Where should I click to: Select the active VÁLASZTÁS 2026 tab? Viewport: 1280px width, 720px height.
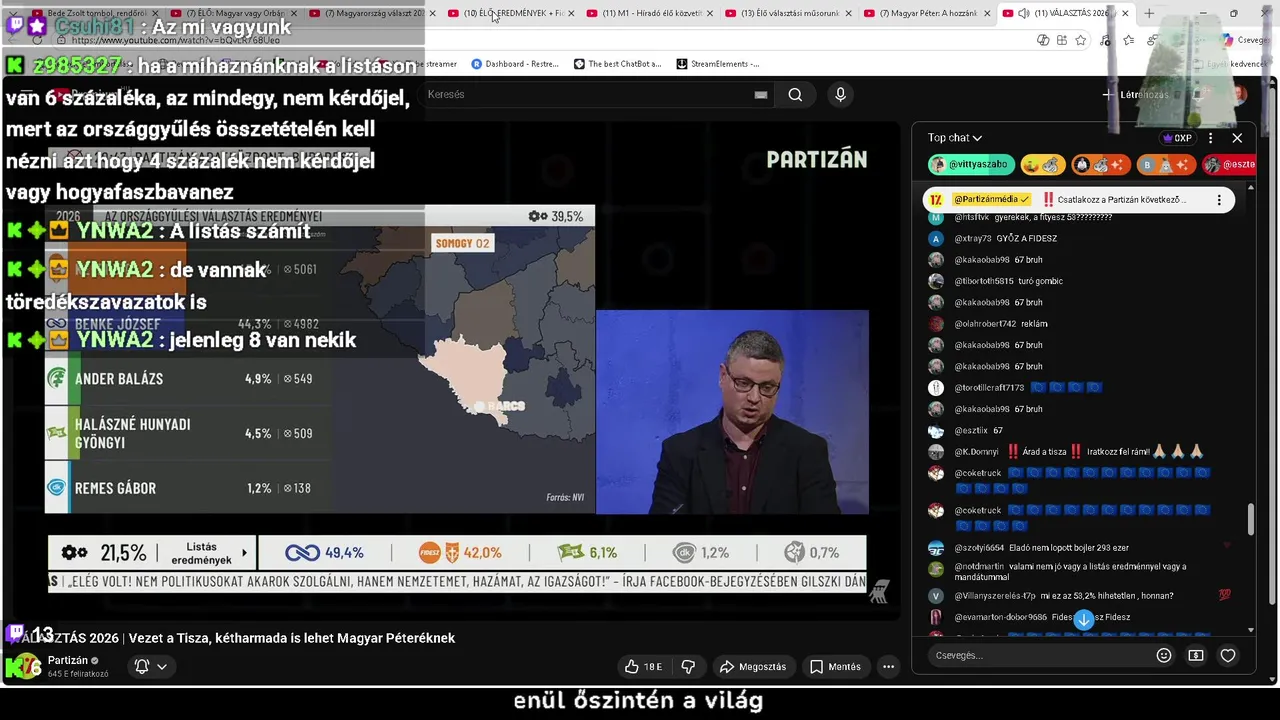(x=1065, y=13)
